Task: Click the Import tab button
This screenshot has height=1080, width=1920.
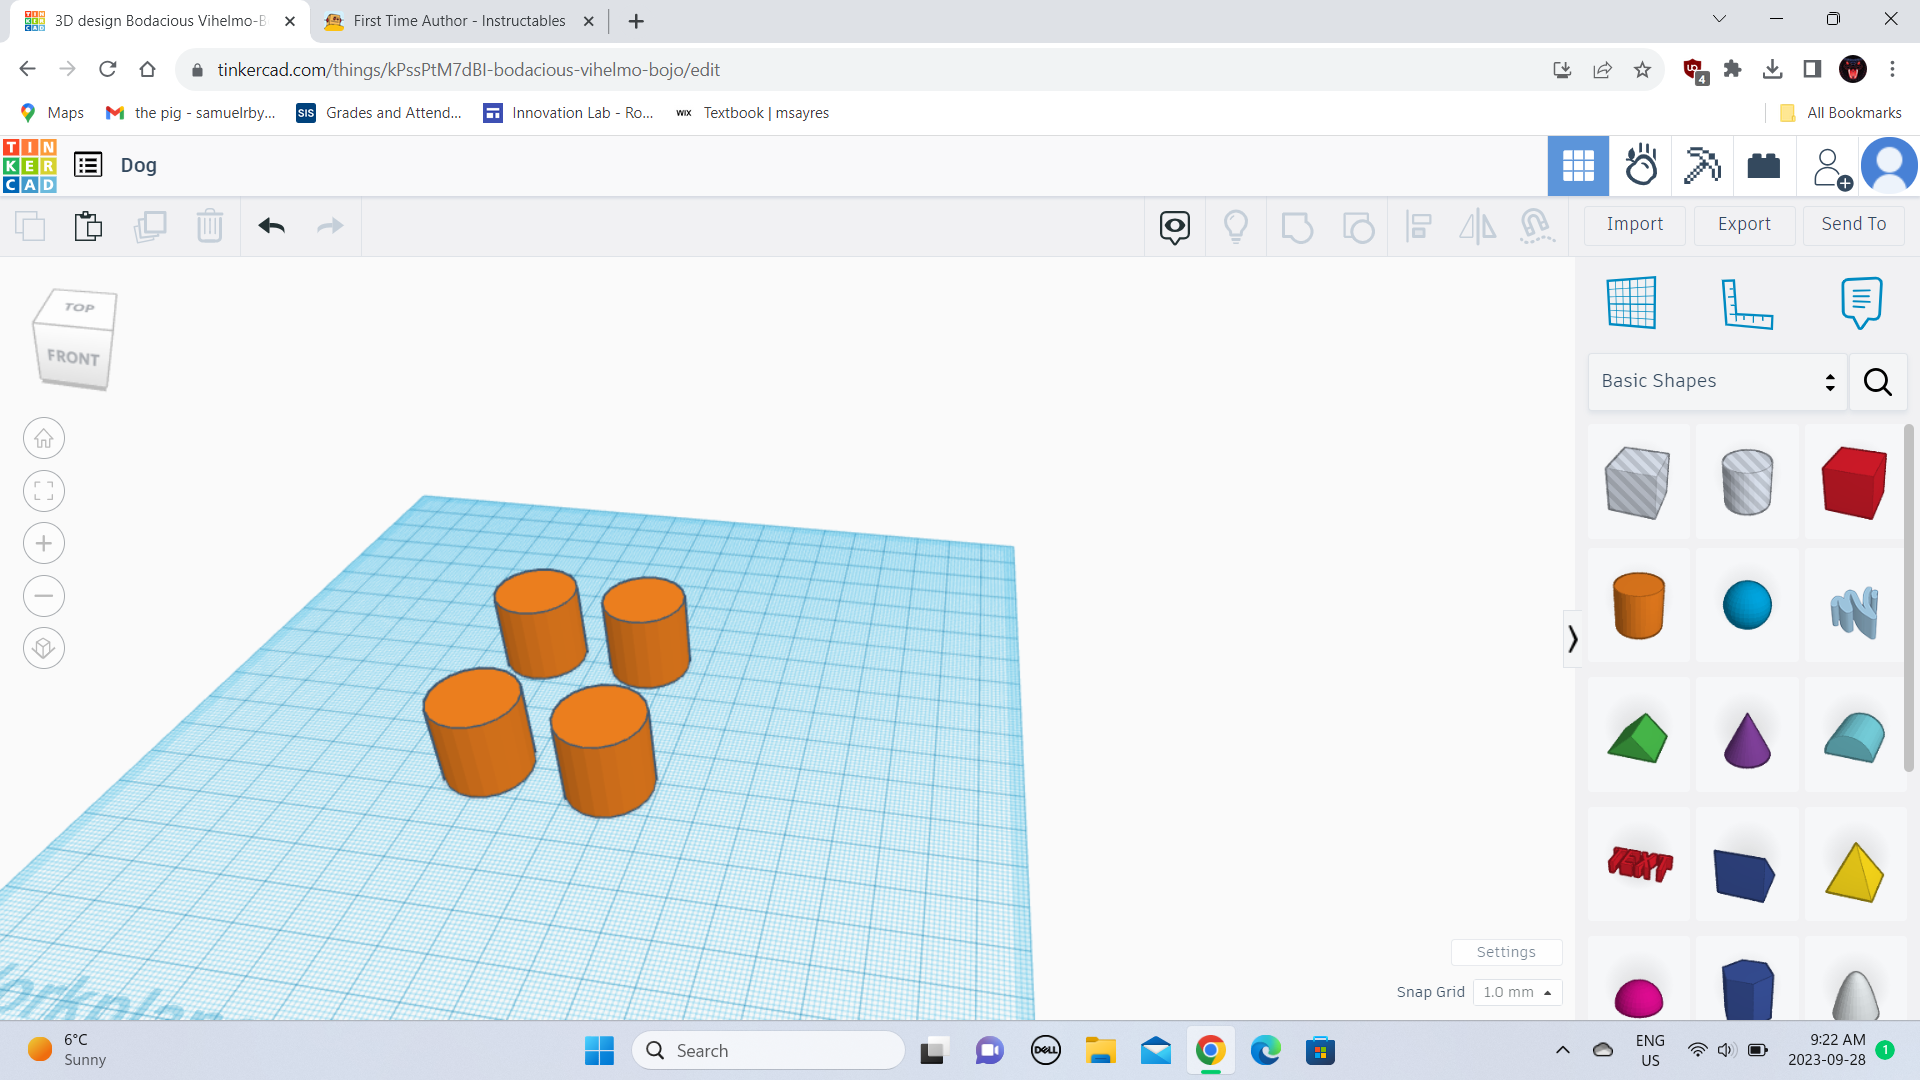Action: (x=1635, y=223)
